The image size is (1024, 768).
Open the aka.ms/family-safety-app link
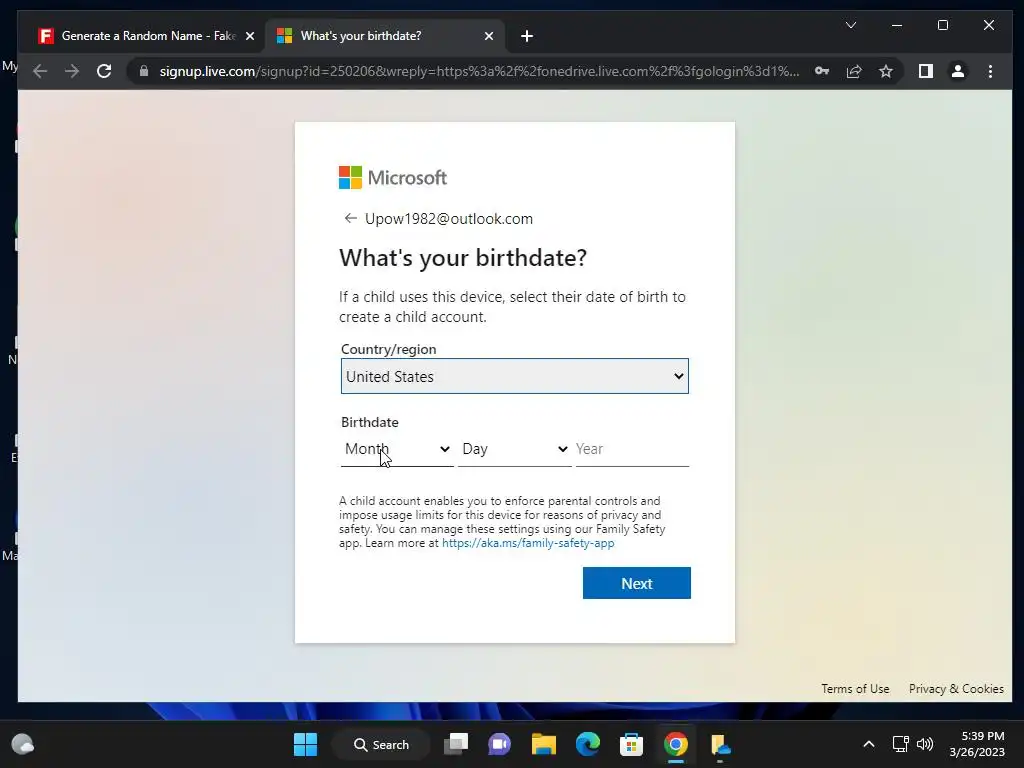tap(528, 543)
